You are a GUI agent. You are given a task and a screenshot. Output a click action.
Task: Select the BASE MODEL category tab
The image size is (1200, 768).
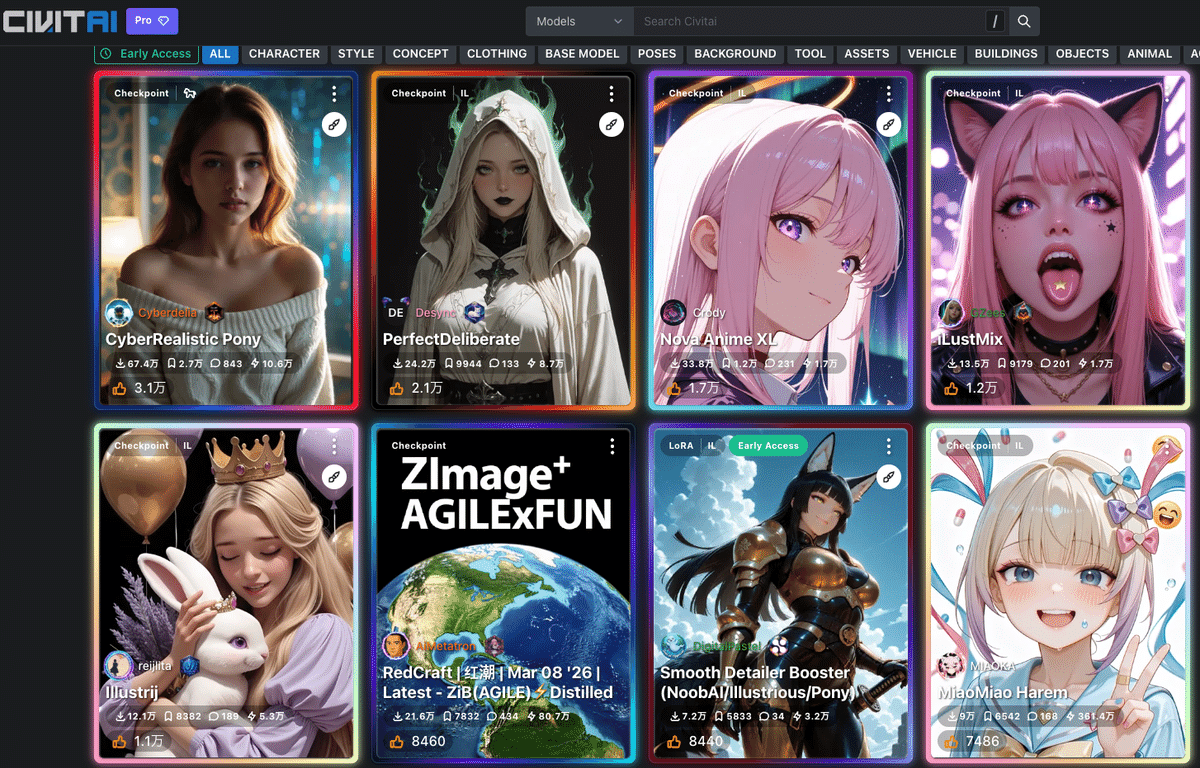583,54
